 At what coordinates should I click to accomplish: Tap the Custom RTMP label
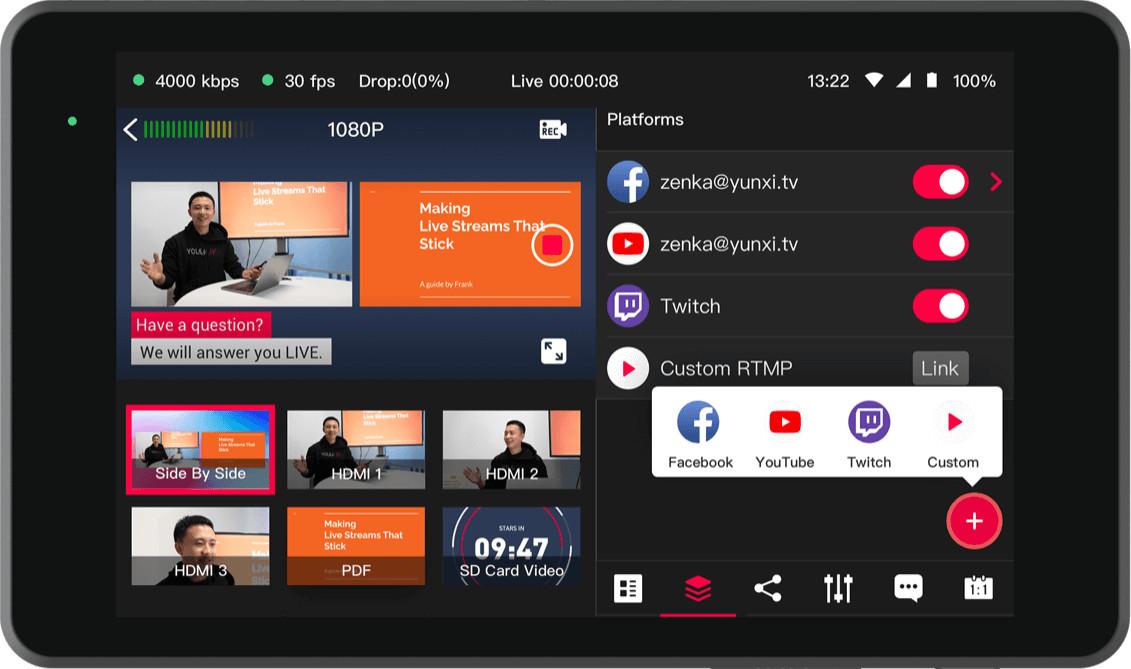(726, 369)
